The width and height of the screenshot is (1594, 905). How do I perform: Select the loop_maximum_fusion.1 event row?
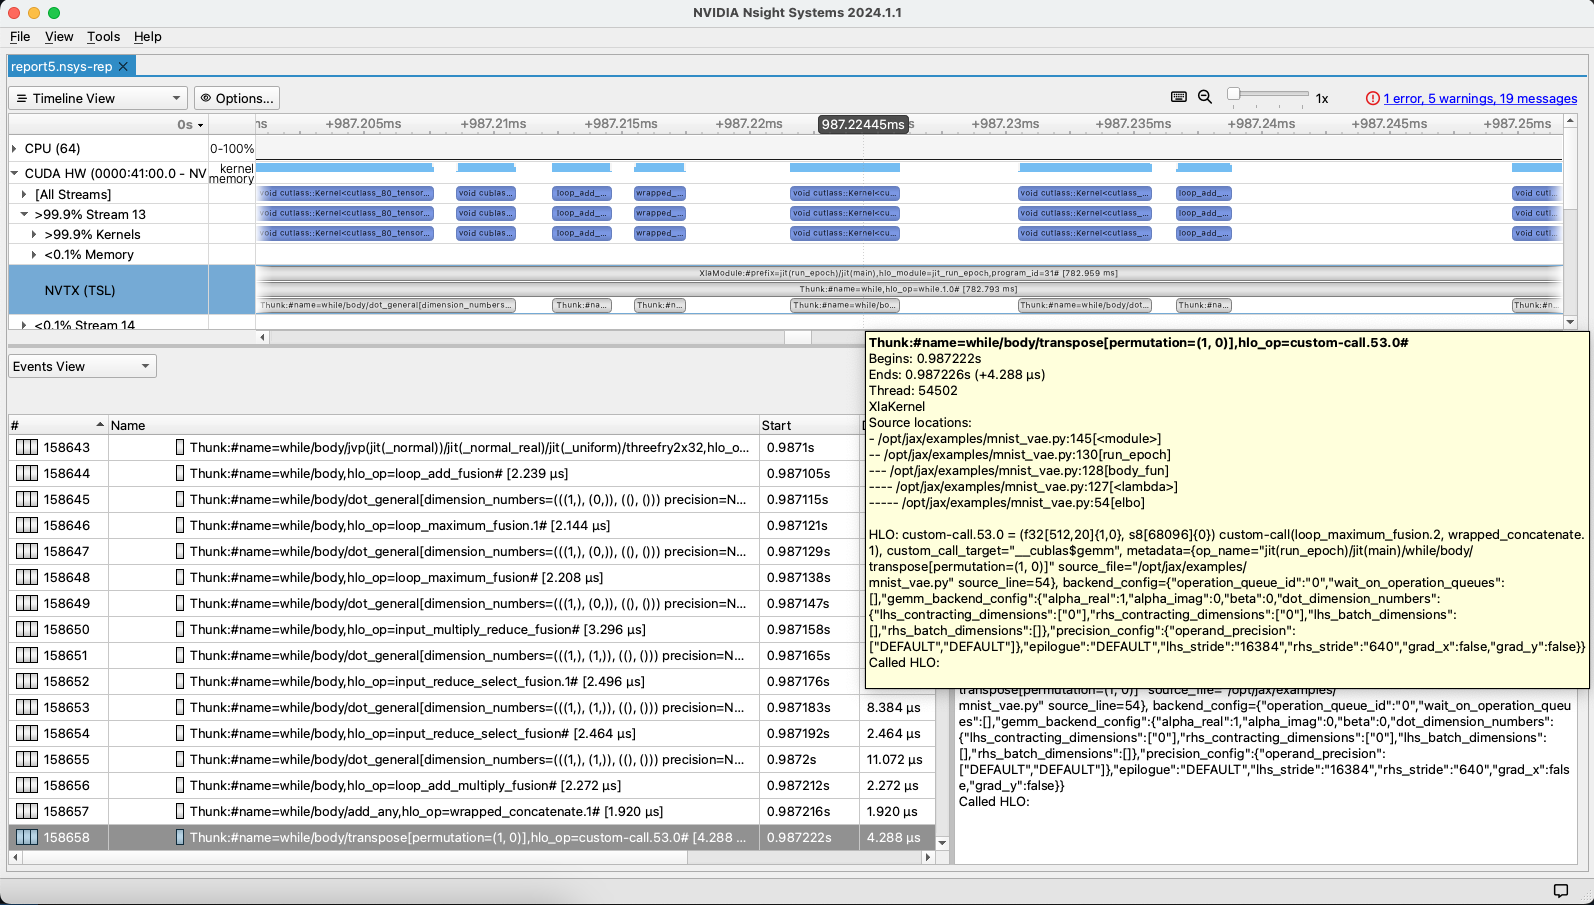pos(472,525)
